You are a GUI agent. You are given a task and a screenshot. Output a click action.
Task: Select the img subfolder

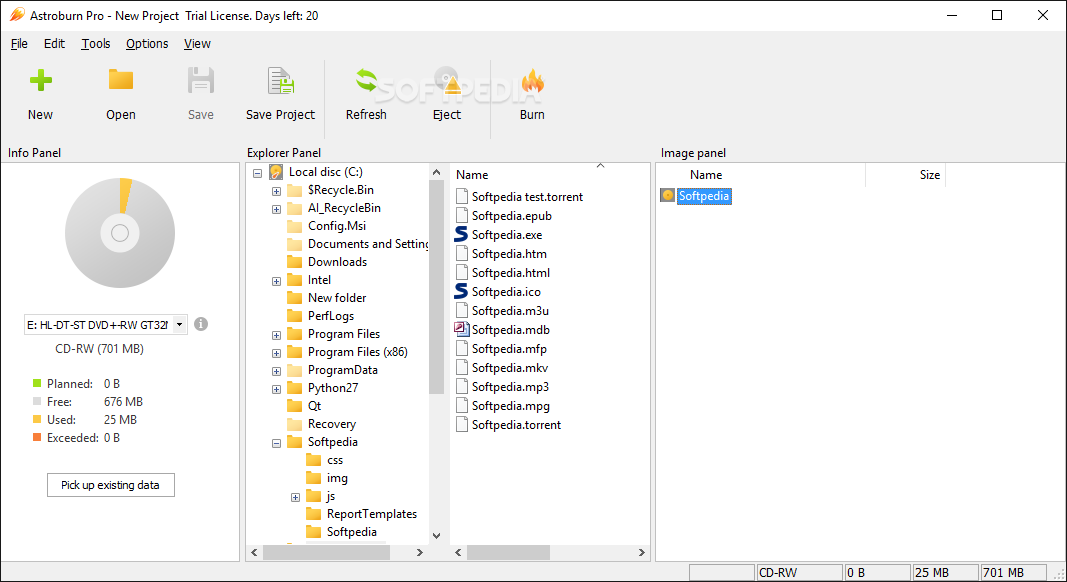337,478
